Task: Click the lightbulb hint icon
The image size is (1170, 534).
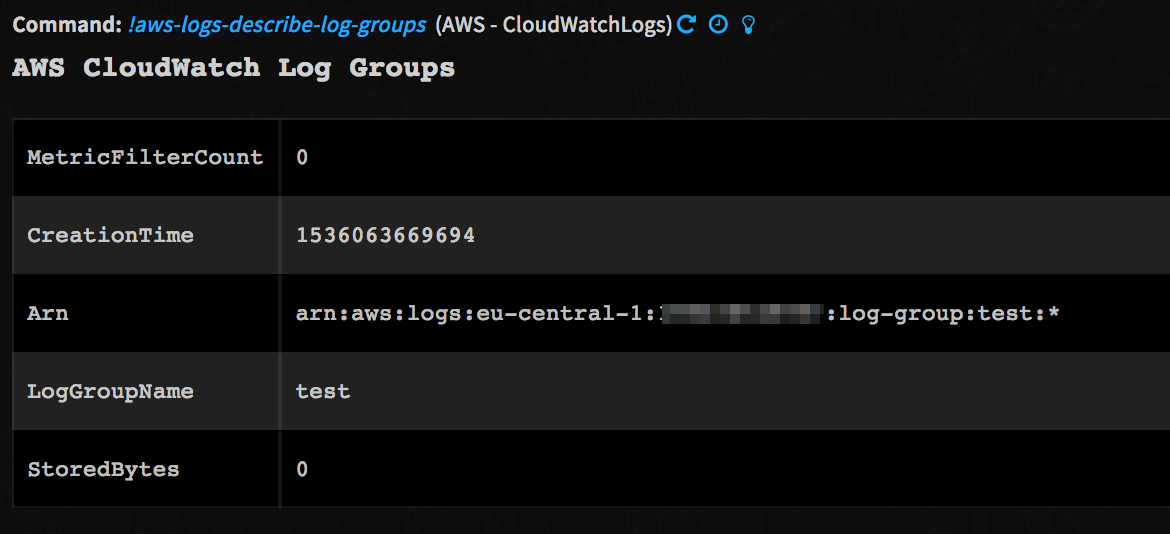Action: 747,25
